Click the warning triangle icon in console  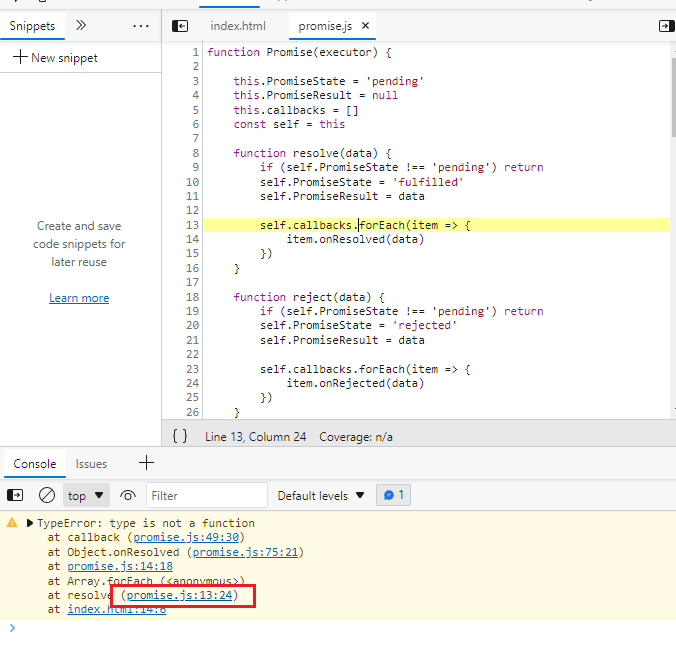(x=12, y=523)
